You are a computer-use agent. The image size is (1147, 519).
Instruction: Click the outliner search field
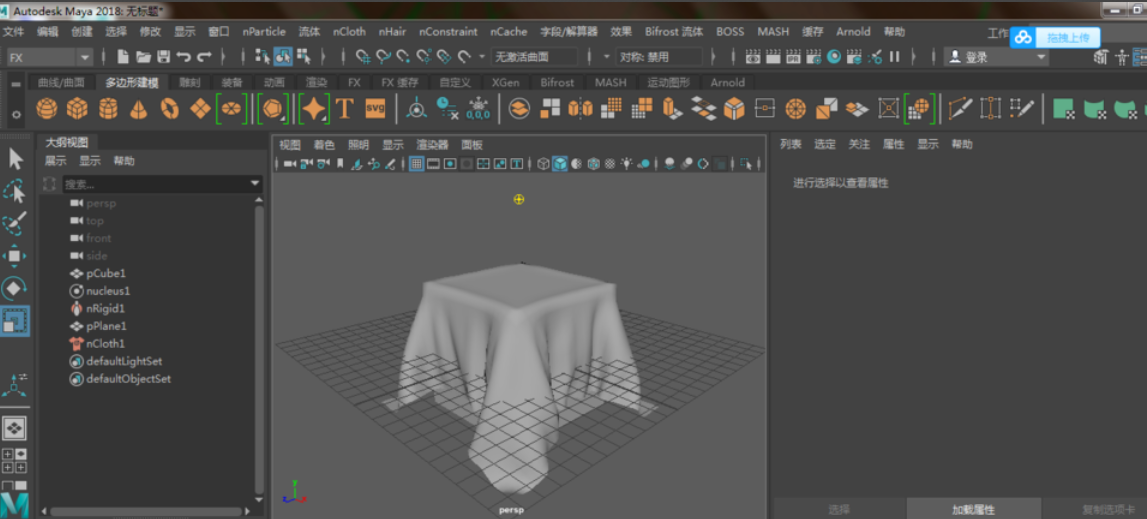pos(154,184)
